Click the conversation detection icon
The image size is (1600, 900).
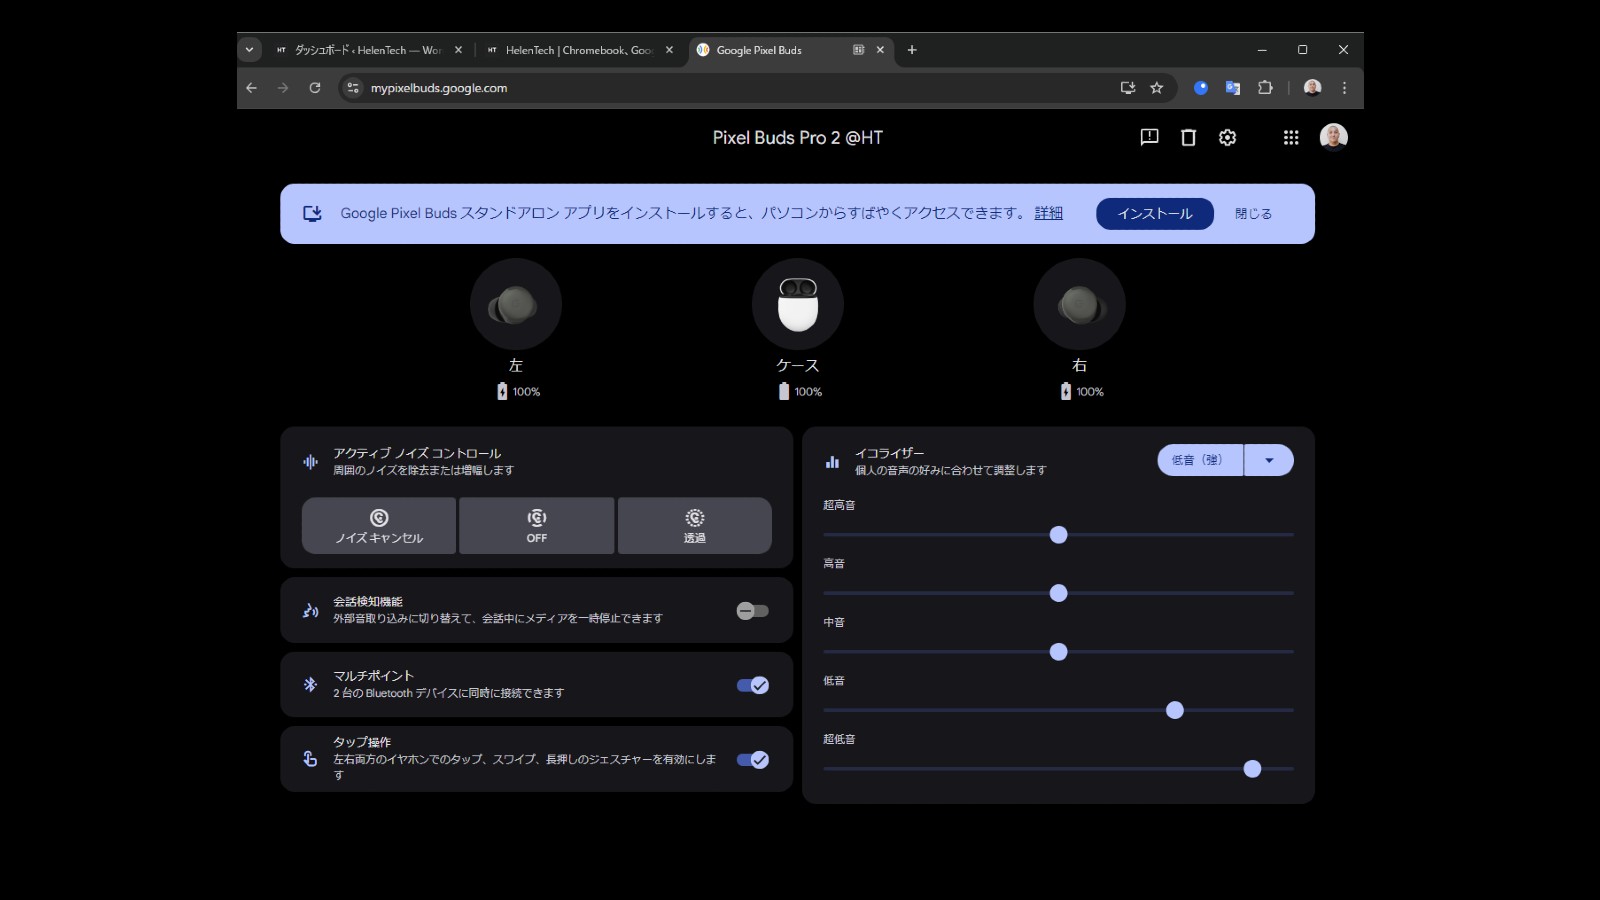(x=310, y=610)
